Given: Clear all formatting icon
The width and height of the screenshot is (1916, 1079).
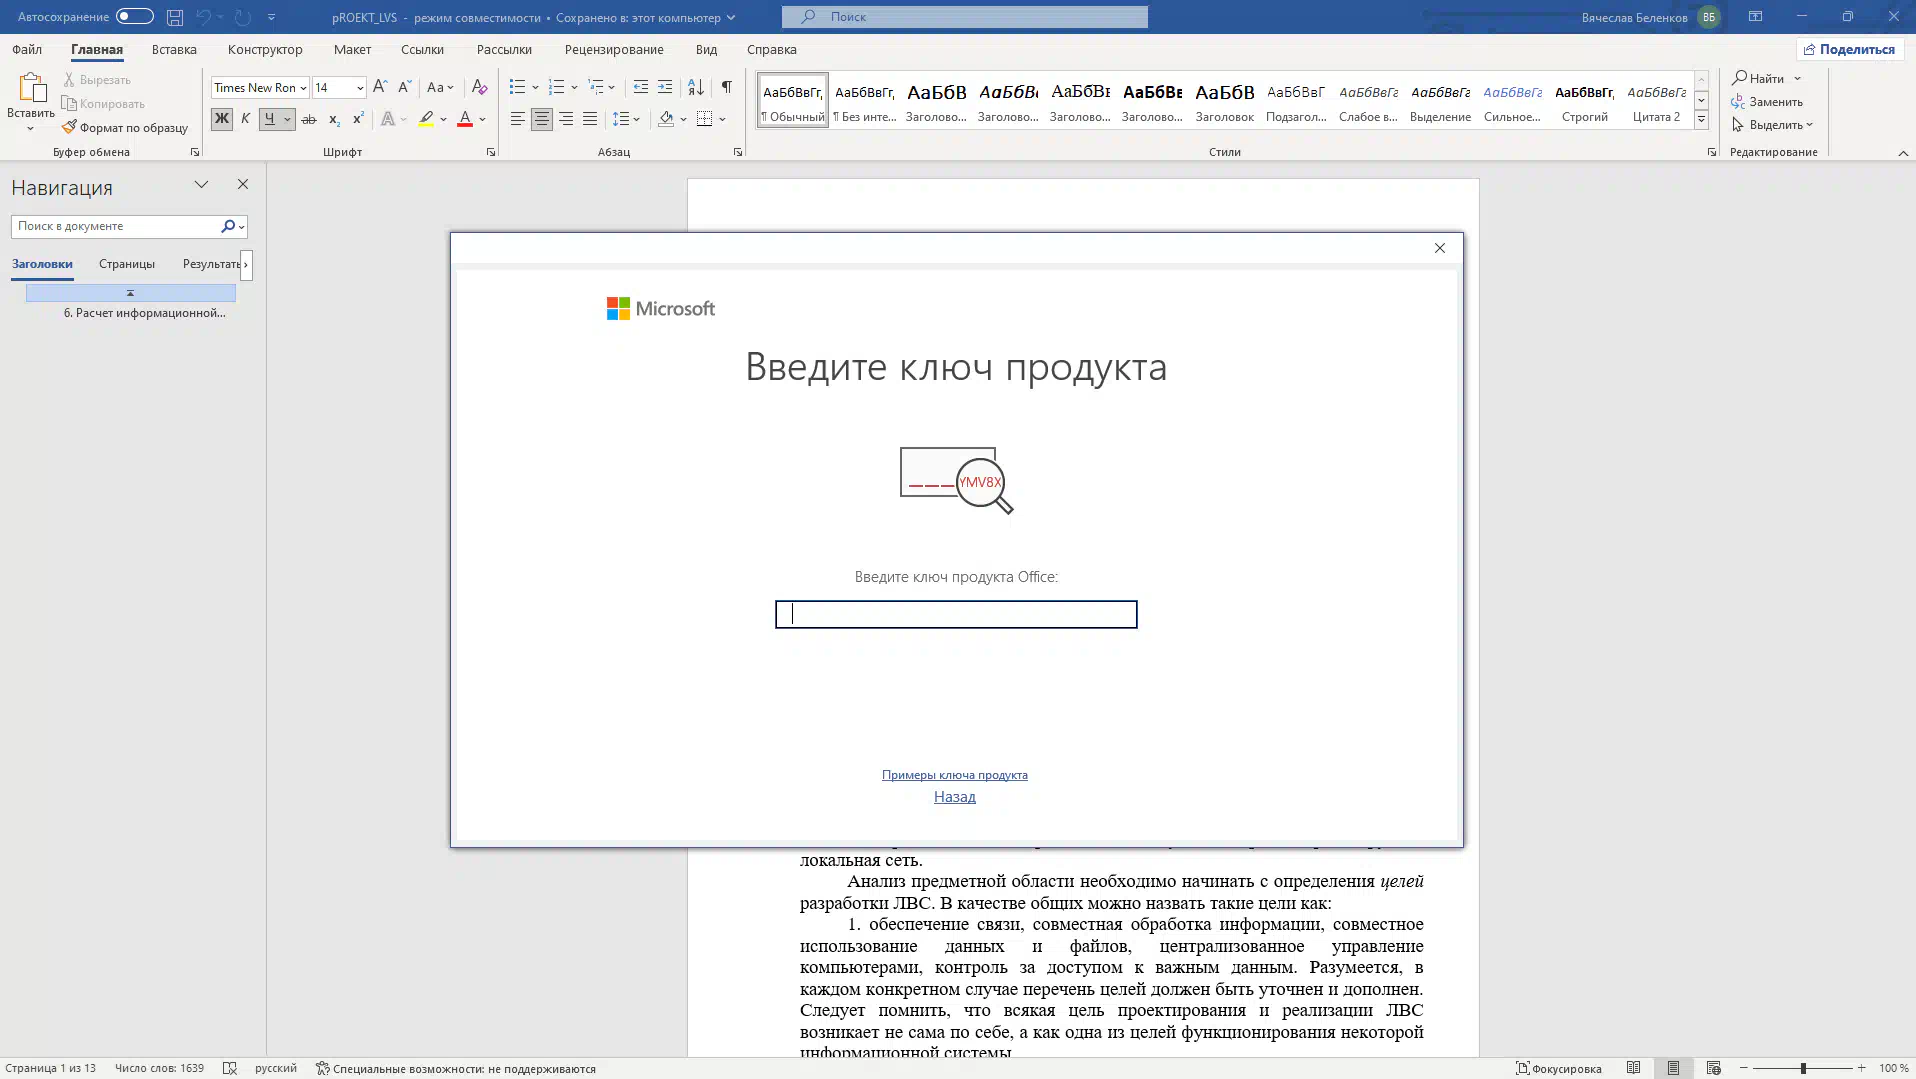Looking at the screenshot, I should click(479, 87).
